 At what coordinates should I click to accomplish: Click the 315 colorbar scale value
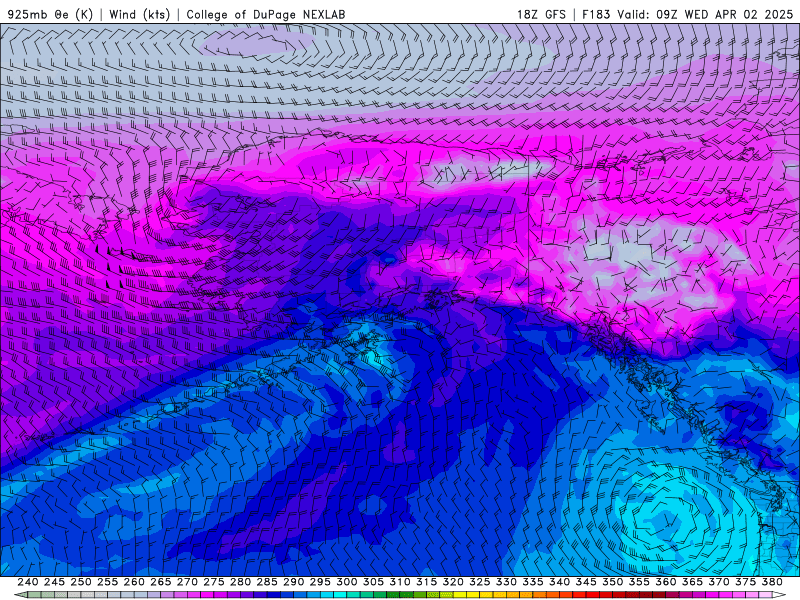pos(426,582)
